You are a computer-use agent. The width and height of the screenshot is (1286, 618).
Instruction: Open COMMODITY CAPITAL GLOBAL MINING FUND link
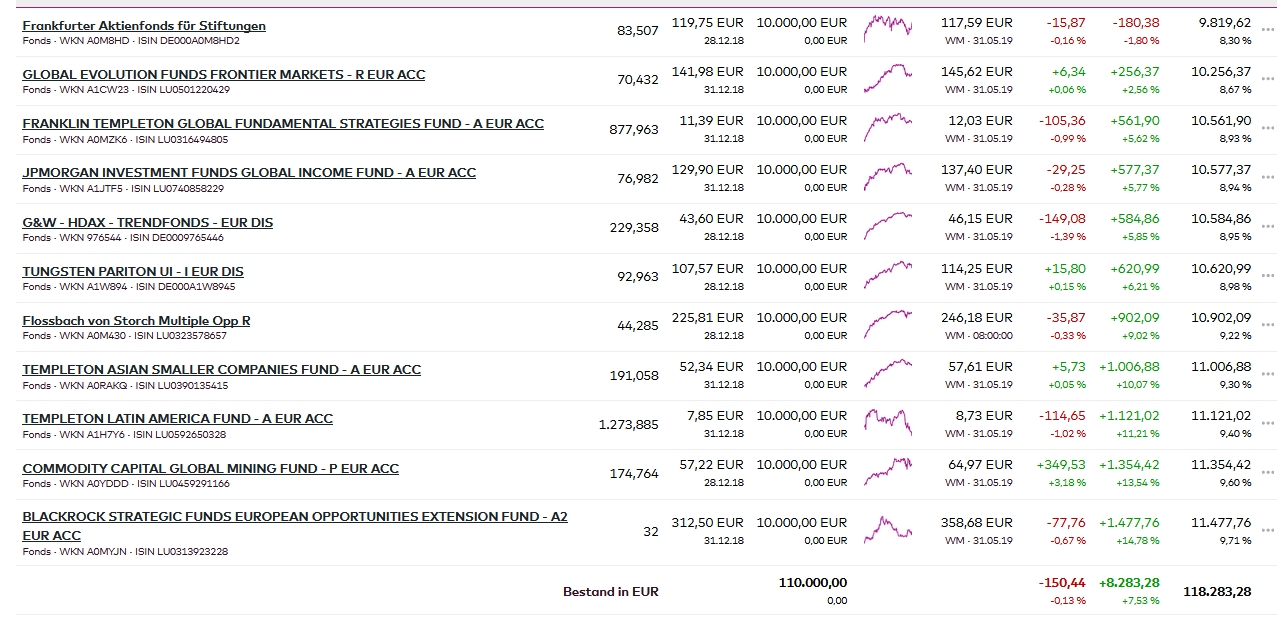tap(210, 469)
